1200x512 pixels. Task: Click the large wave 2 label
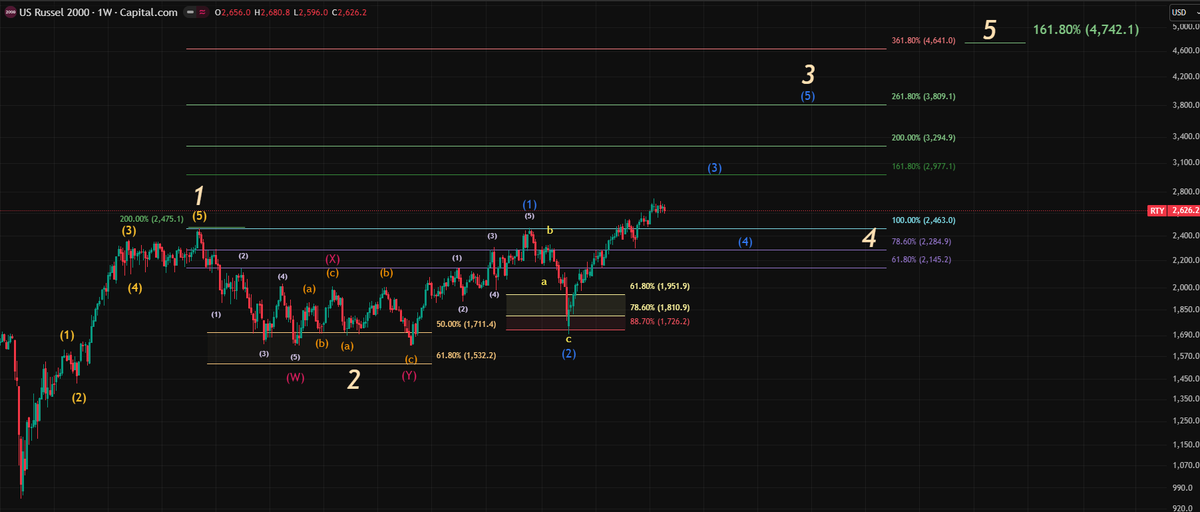coord(353,379)
